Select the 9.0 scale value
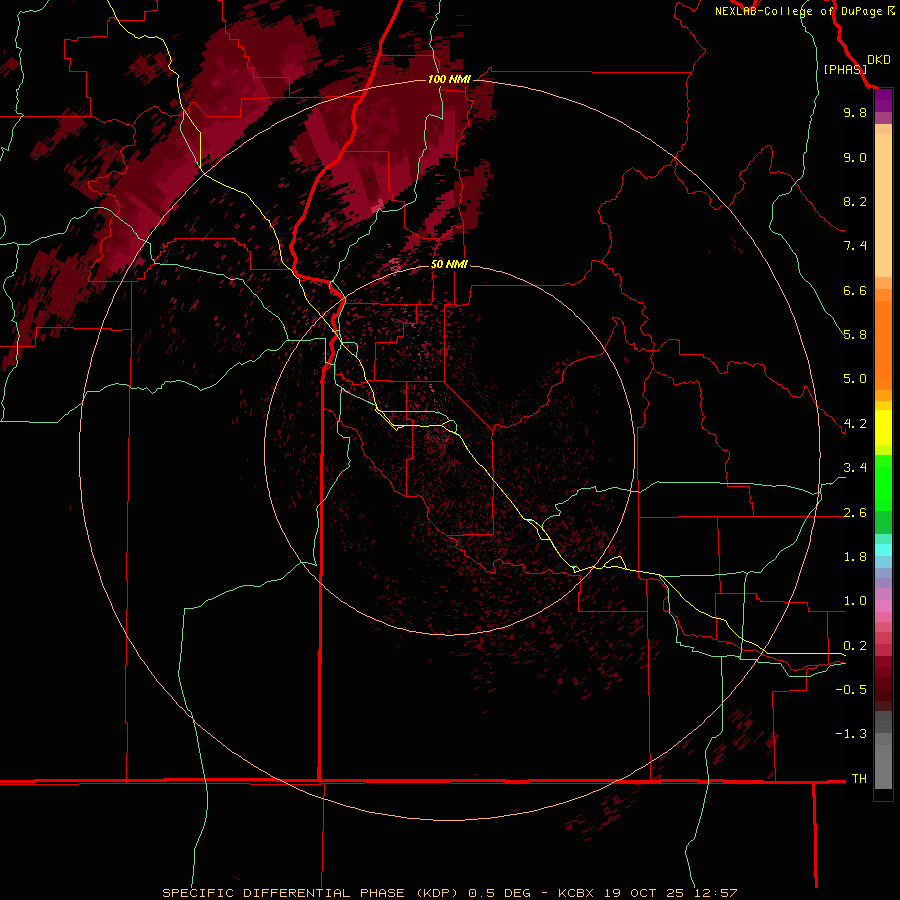 point(855,157)
